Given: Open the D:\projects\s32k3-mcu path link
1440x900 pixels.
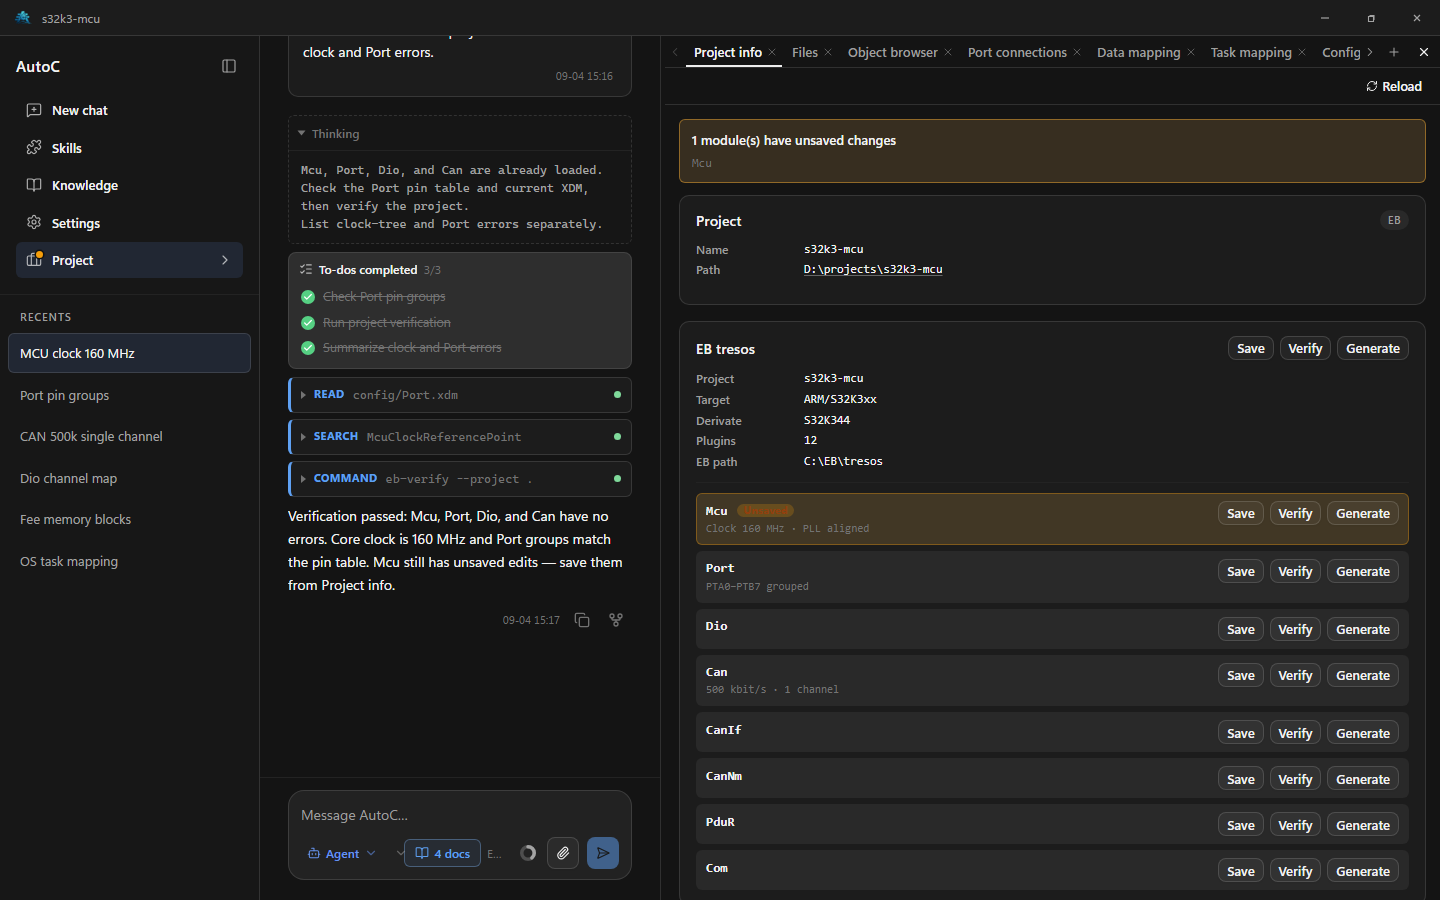Looking at the screenshot, I should [873, 269].
